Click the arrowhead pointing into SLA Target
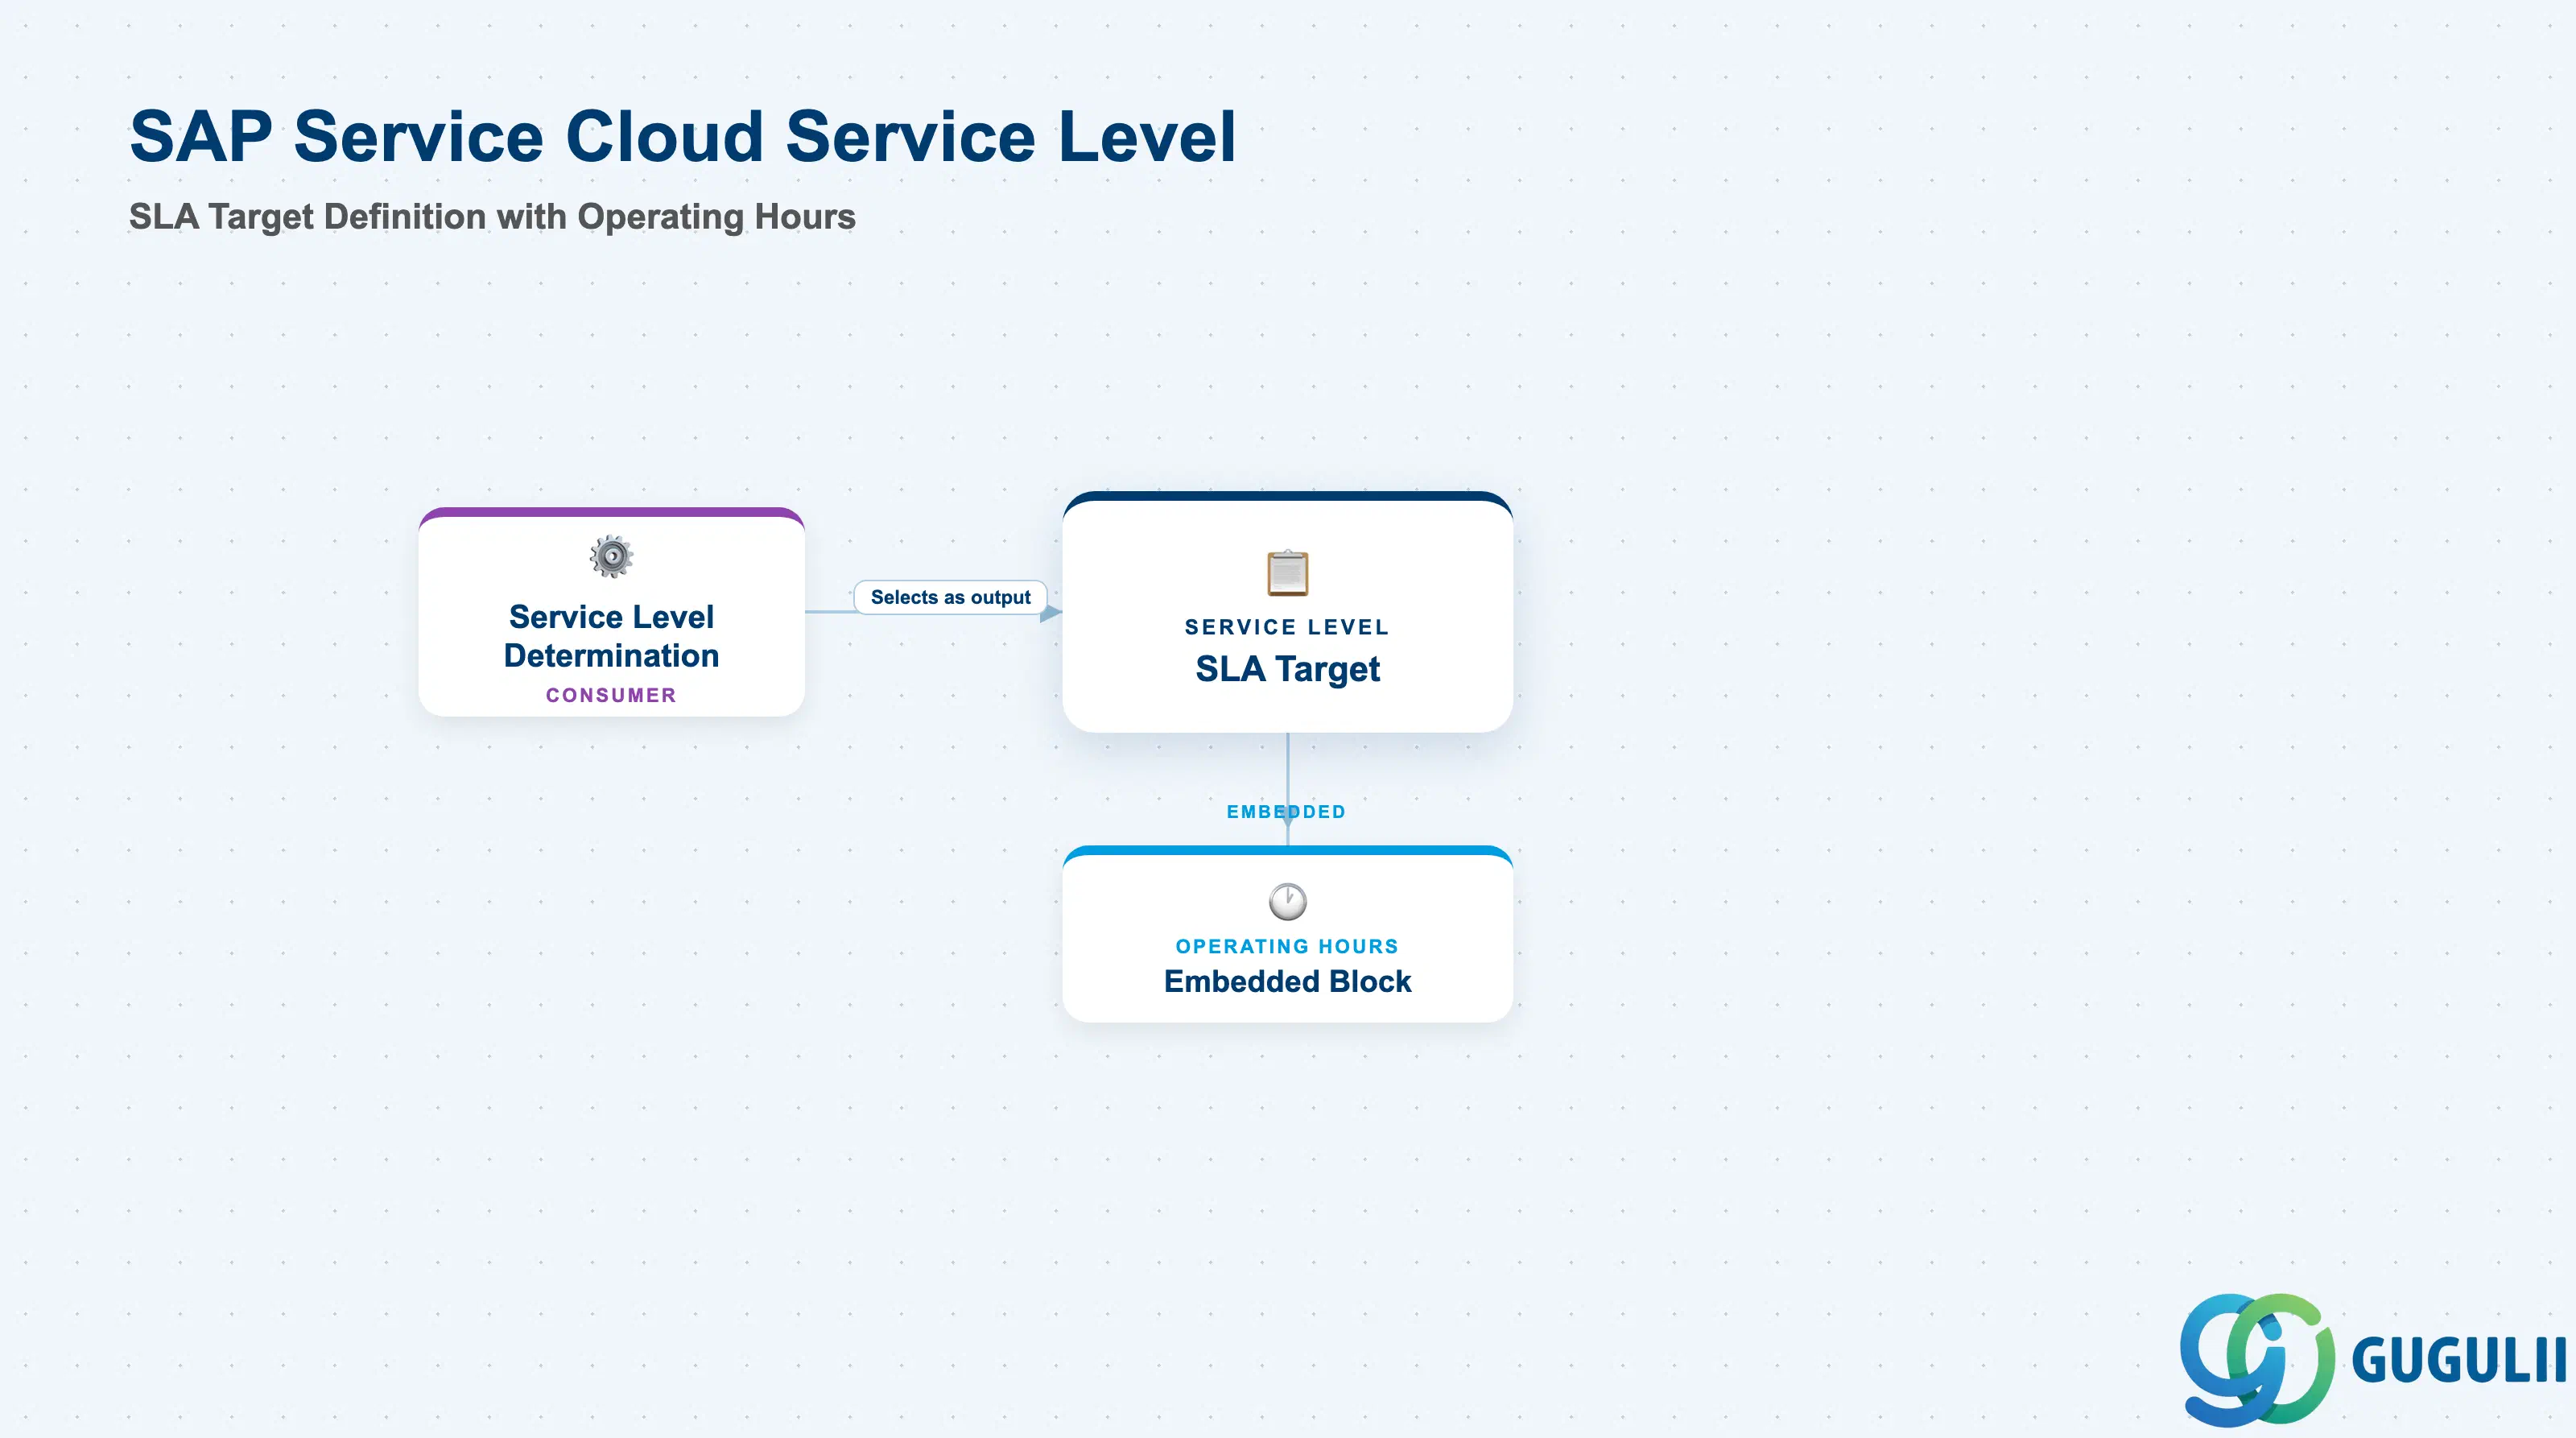 click(1051, 612)
